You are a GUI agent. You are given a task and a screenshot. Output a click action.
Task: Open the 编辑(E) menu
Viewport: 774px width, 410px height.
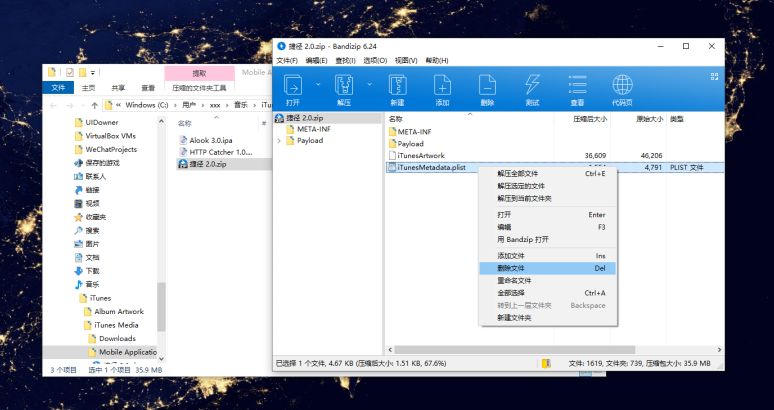click(x=316, y=60)
